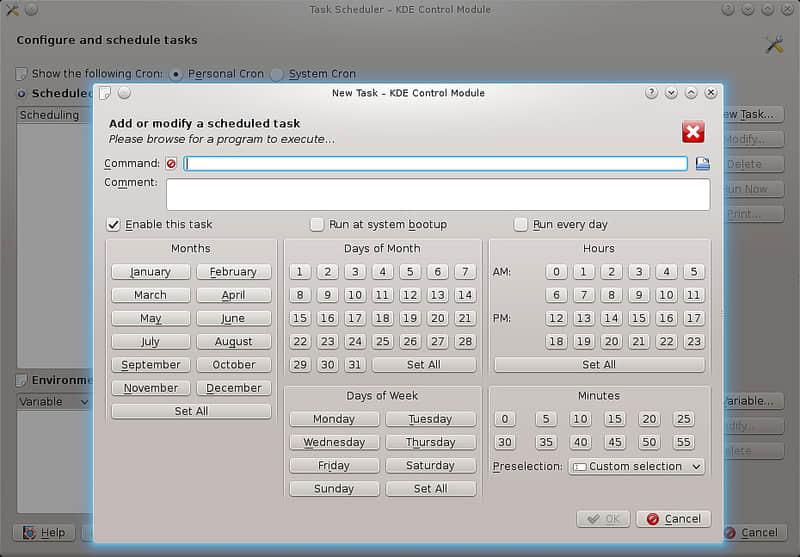Click the red error icon next to Command
The height and width of the screenshot is (557, 800).
click(x=171, y=164)
